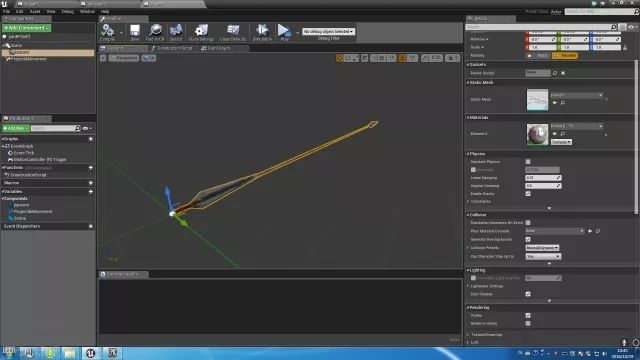Viewport: 640px width, 360px height.
Task: Open the Collision Presets dropdown
Action: 542,248
